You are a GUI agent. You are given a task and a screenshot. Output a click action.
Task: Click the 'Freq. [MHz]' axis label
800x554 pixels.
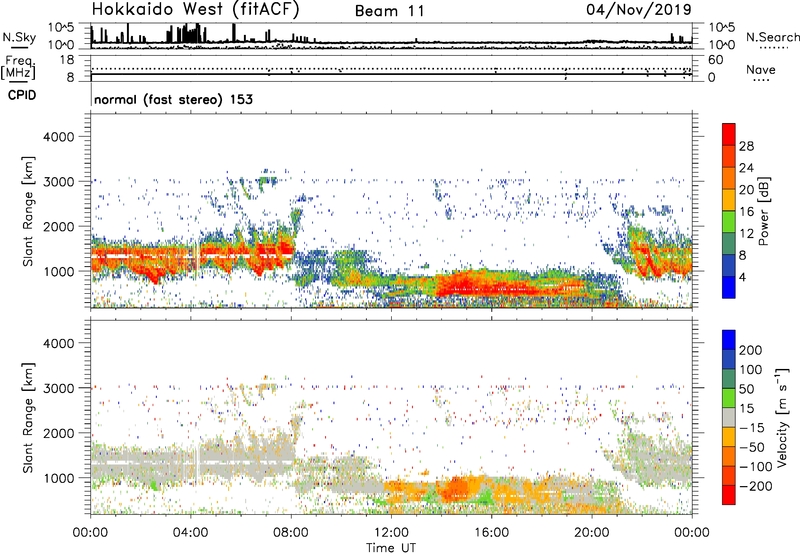coord(18,67)
